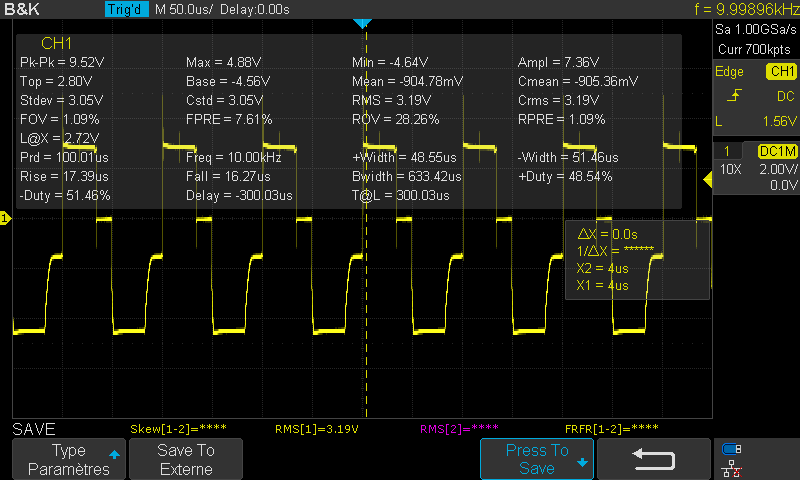Click the Stdev = 3.05V measurement
Image resolution: width=800 pixels, height=480 pixels.
(x=61, y=100)
